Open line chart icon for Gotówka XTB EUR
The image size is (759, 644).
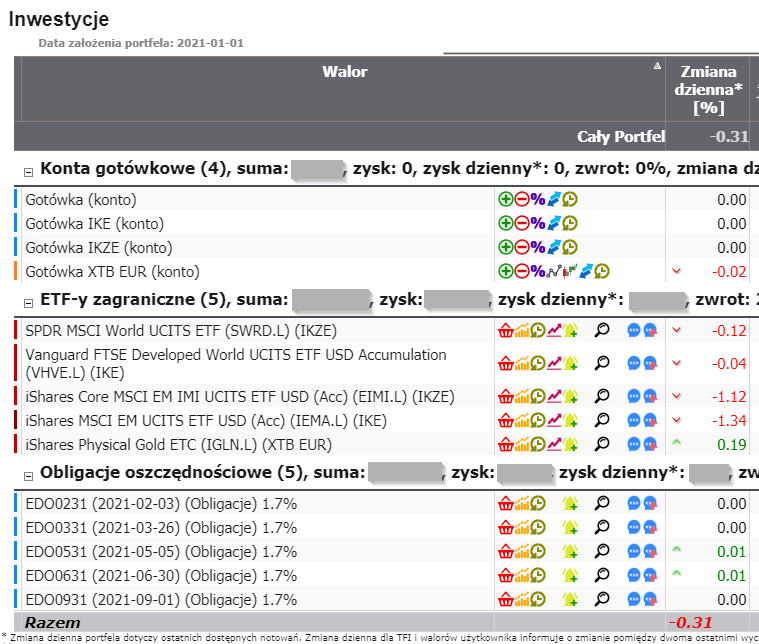(x=554, y=271)
